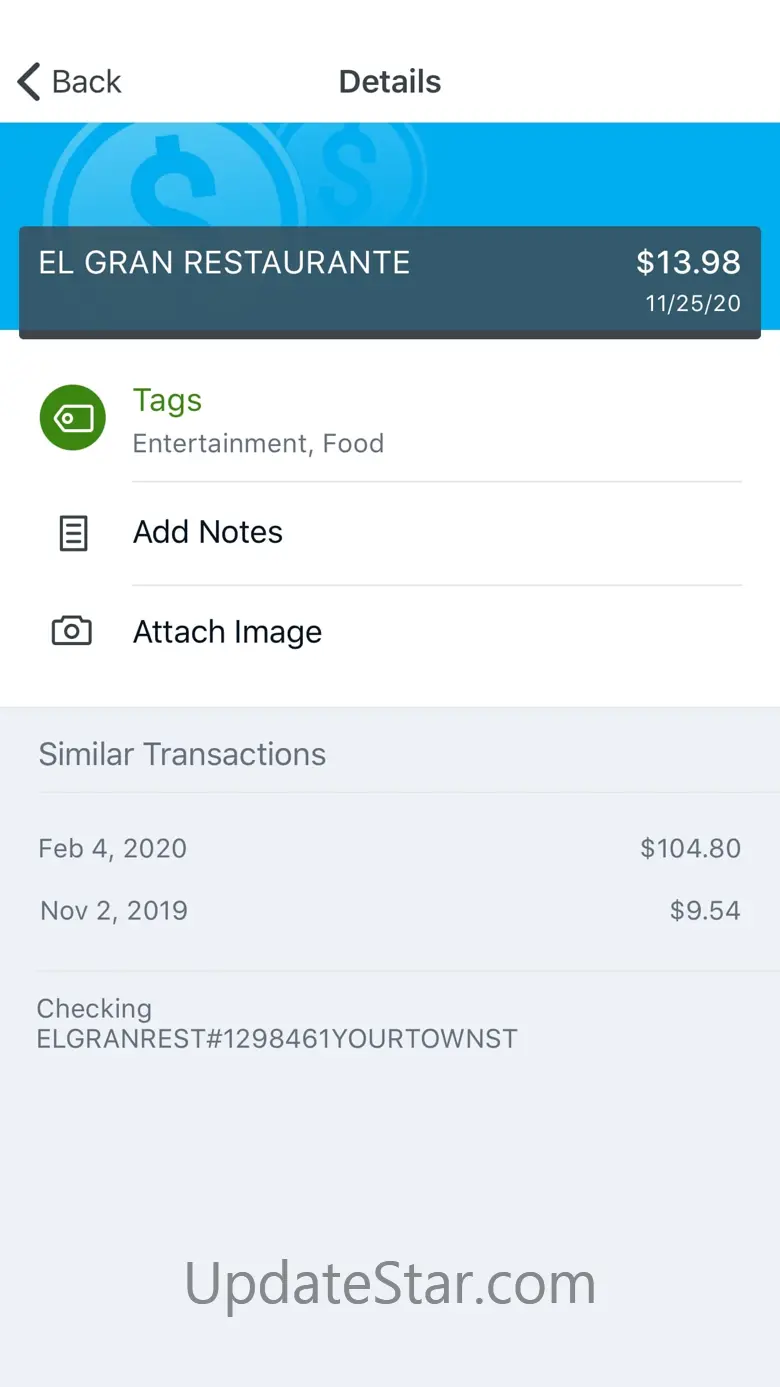Tap the EL GRAN RESTAURANTE header card
This screenshot has width=780, height=1387.
click(390, 282)
